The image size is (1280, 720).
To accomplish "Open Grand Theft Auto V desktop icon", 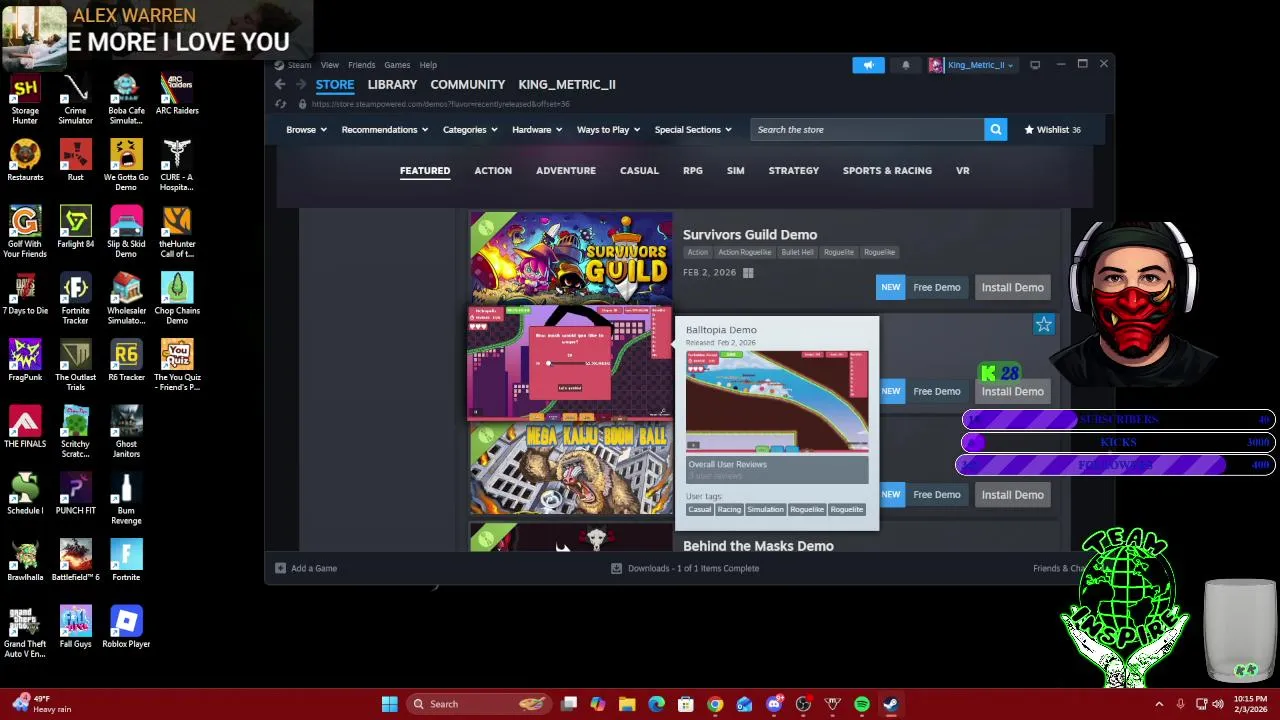I will pyautogui.click(x=25, y=632).
